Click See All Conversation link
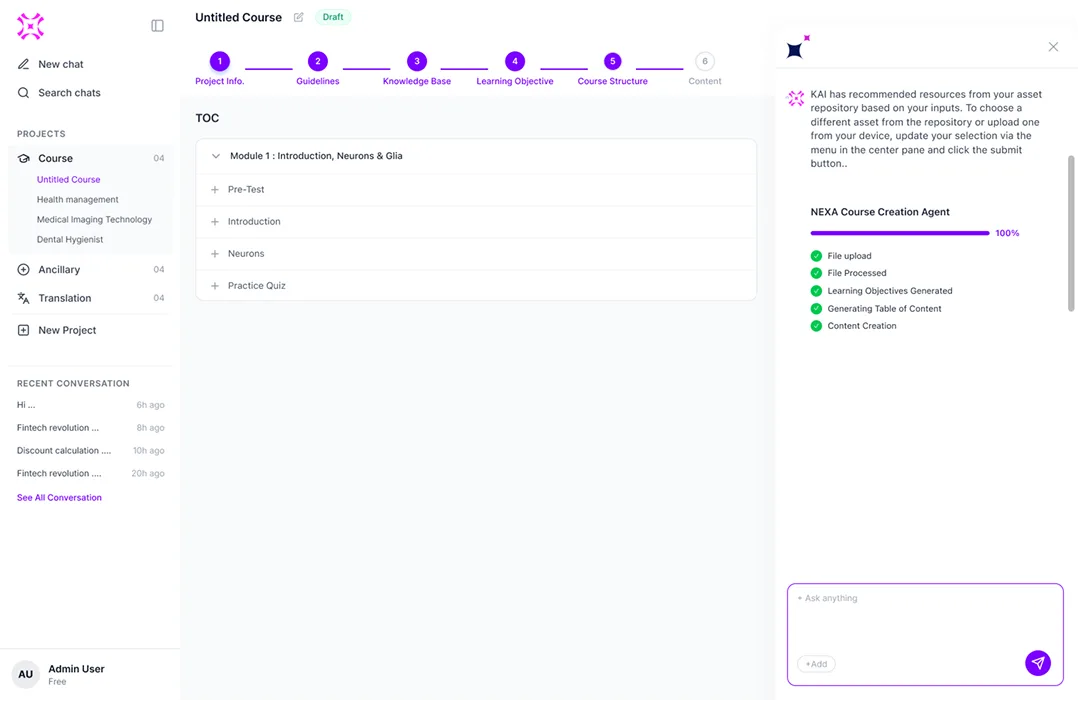 (59, 498)
